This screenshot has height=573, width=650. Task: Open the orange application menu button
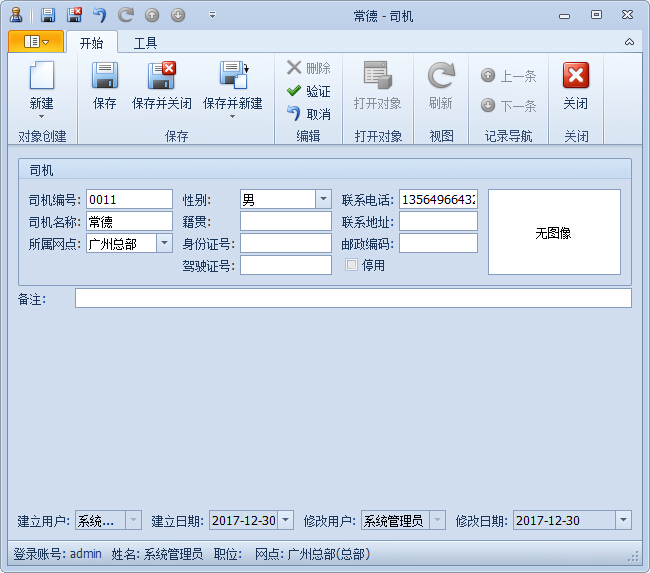click(x=36, y=42)
